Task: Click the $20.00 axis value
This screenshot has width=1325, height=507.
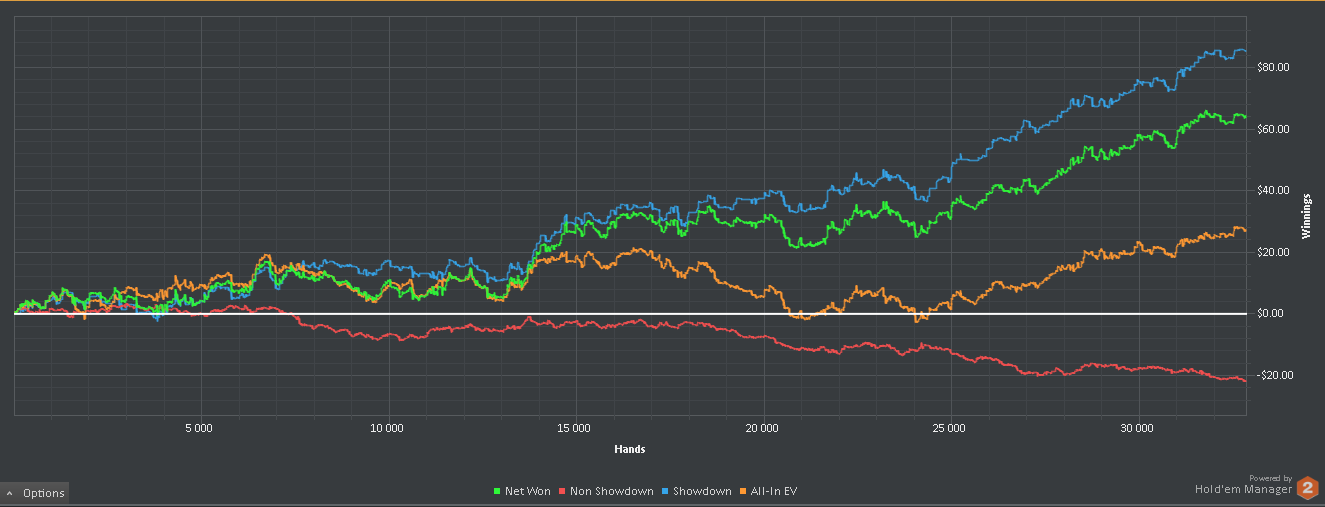Action: click(1273, 253)
